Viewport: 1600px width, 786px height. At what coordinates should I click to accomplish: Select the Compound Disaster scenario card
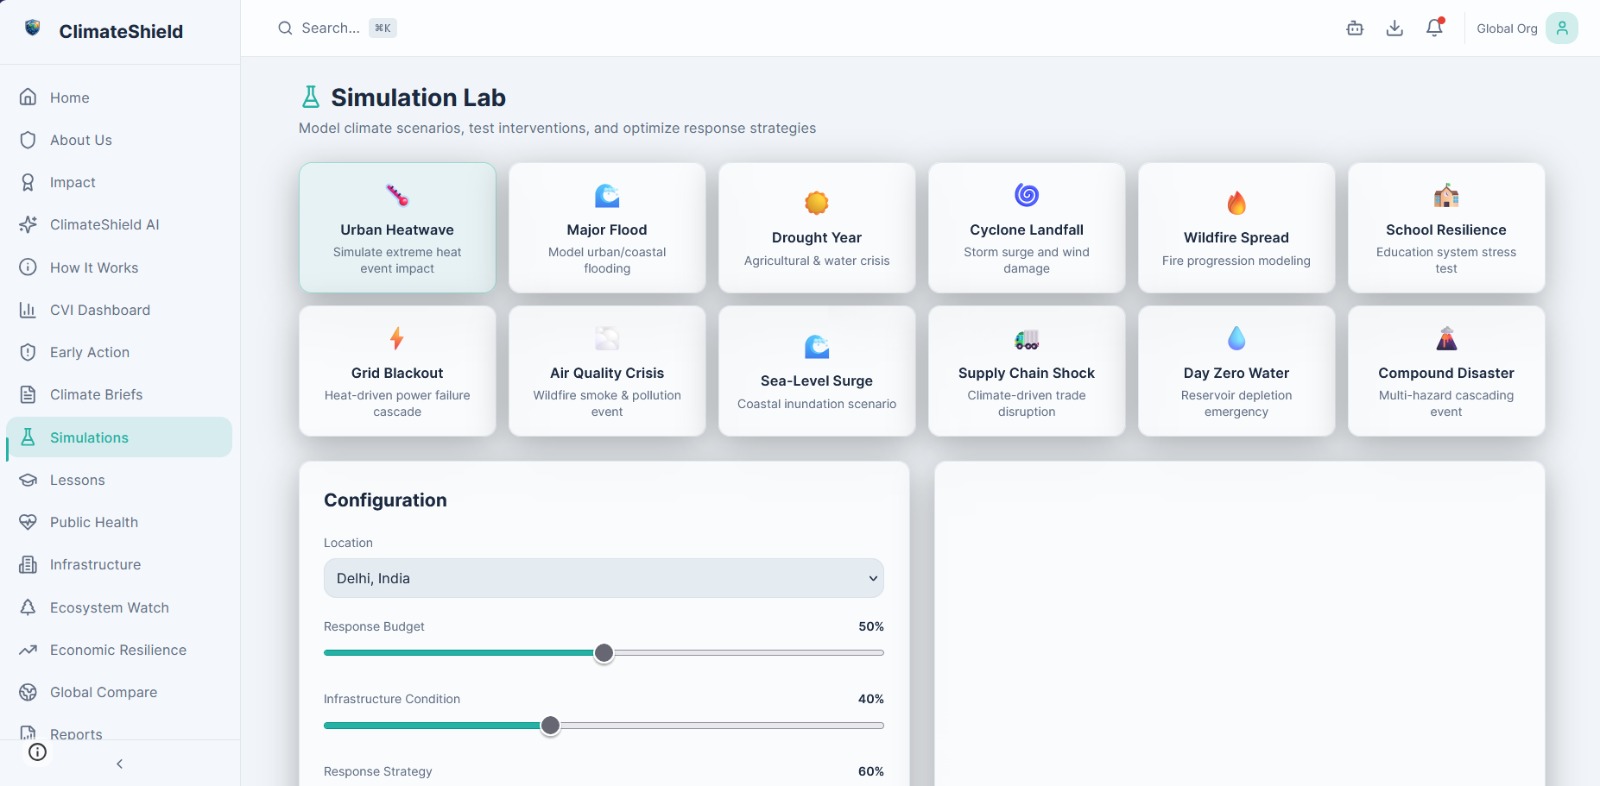pyautogui.click(x=1446, y=371)
